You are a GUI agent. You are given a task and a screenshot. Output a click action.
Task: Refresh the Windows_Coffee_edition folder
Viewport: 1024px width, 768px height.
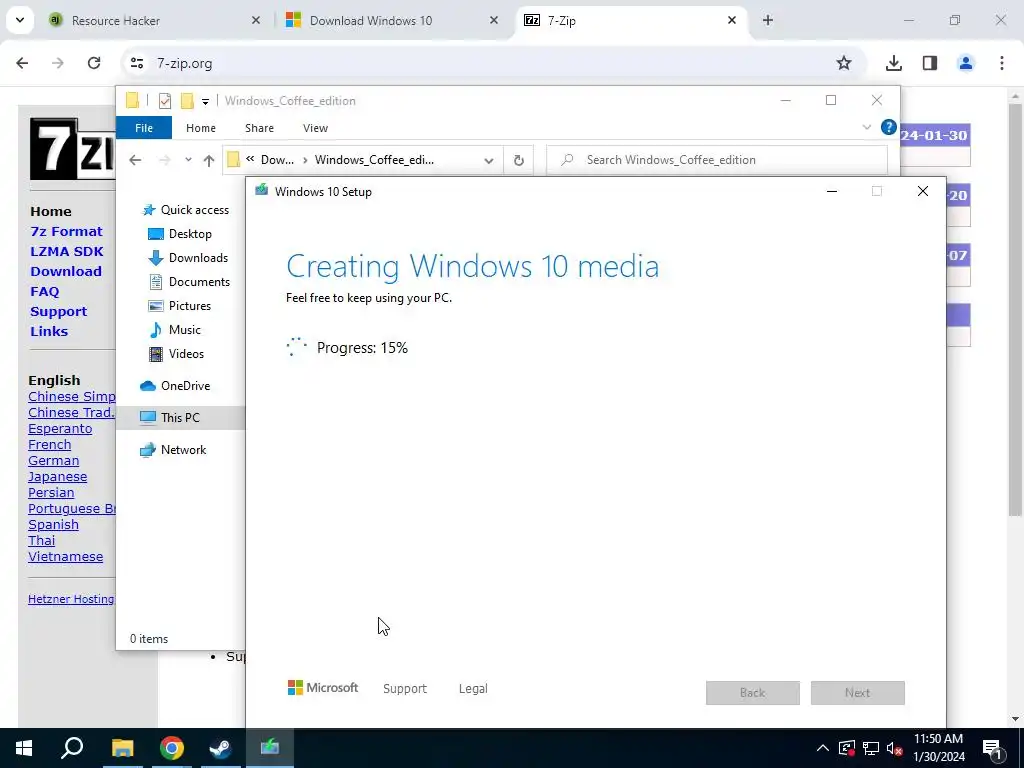pyautogui.click(x=519, y=161)
